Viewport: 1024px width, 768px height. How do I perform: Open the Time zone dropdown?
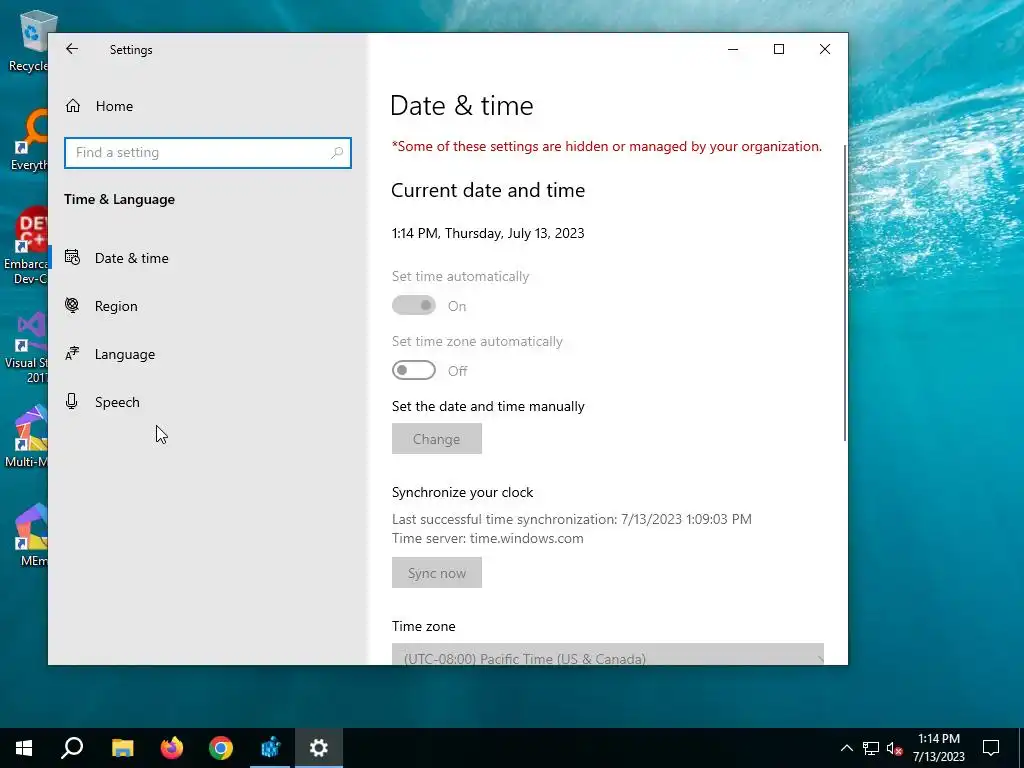(x=607, y=654)
